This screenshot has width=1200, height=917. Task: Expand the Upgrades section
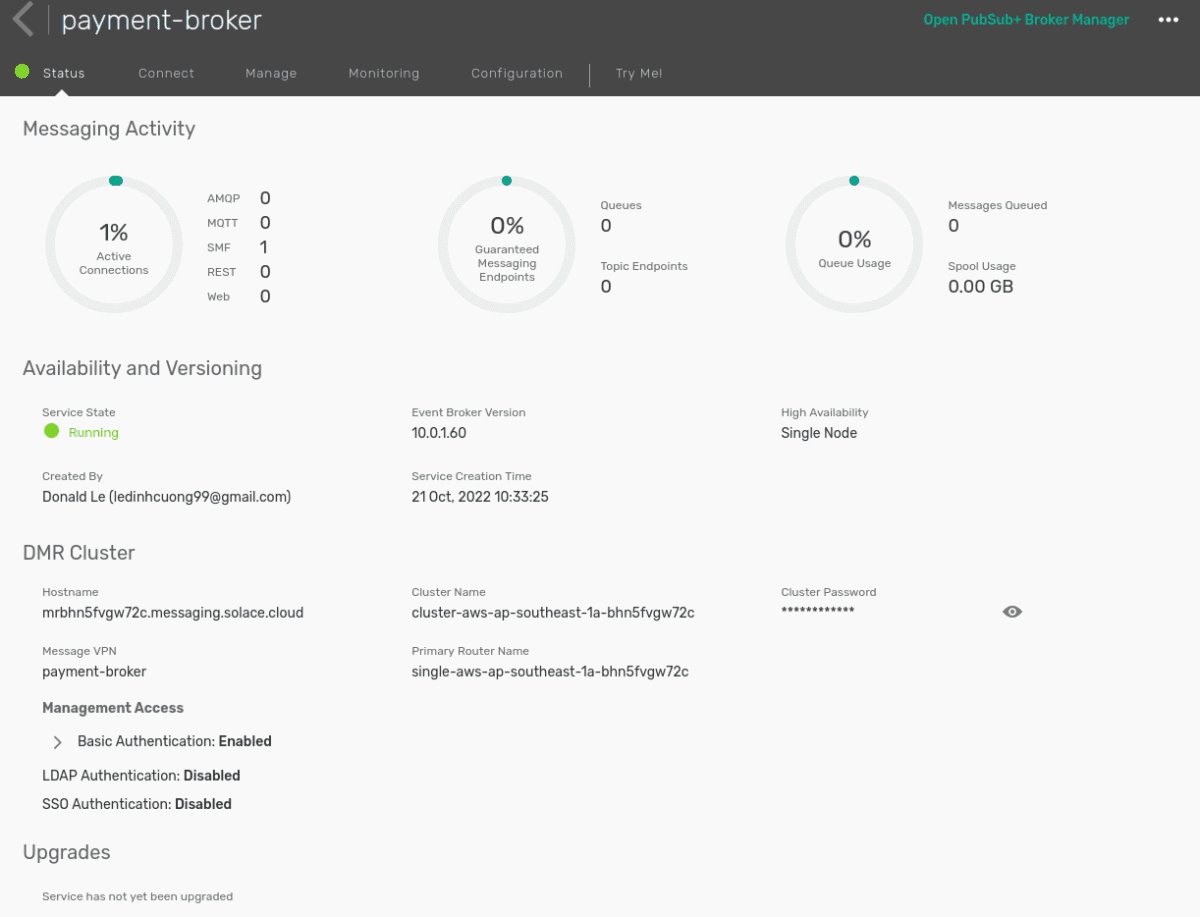point(66,852)
